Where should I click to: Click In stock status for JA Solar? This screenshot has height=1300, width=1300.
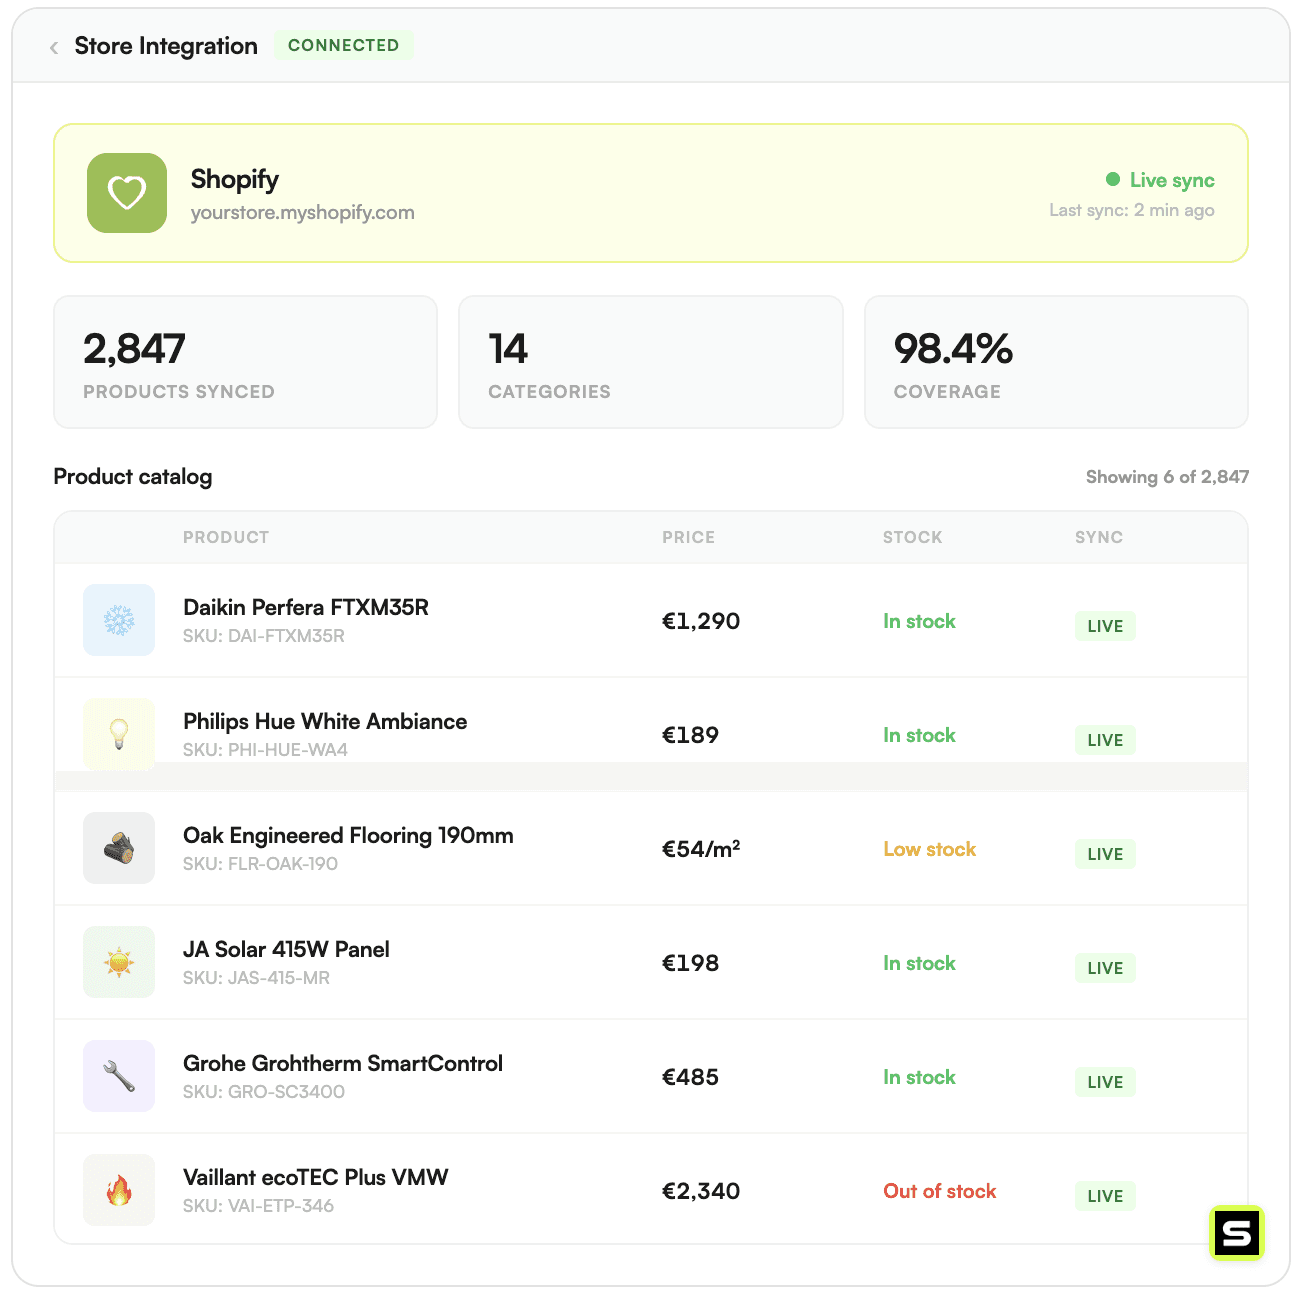click(x=919, y=963)
